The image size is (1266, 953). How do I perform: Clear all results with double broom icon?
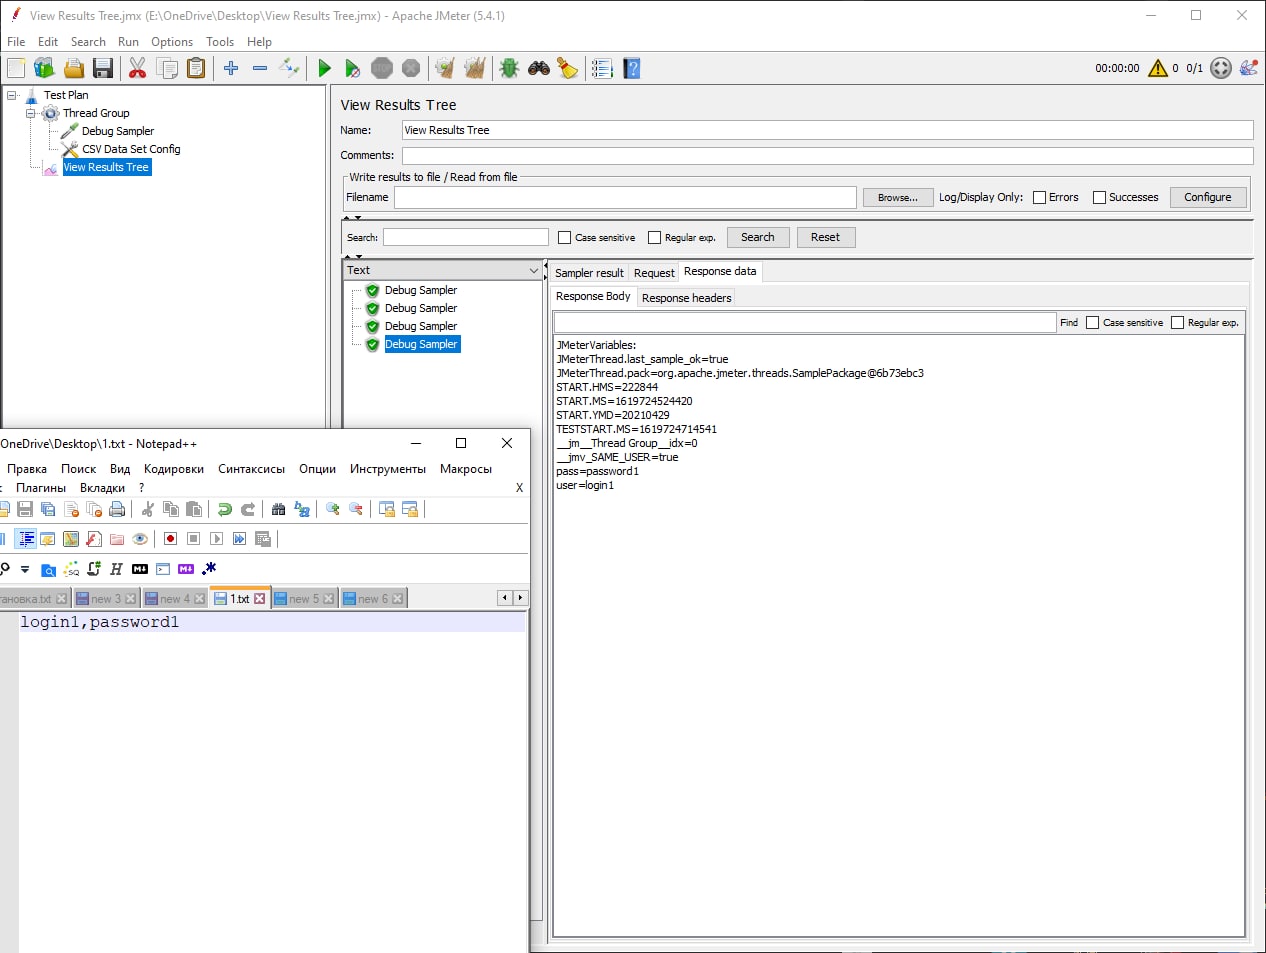pyautogui.click(x=475, y=68)
